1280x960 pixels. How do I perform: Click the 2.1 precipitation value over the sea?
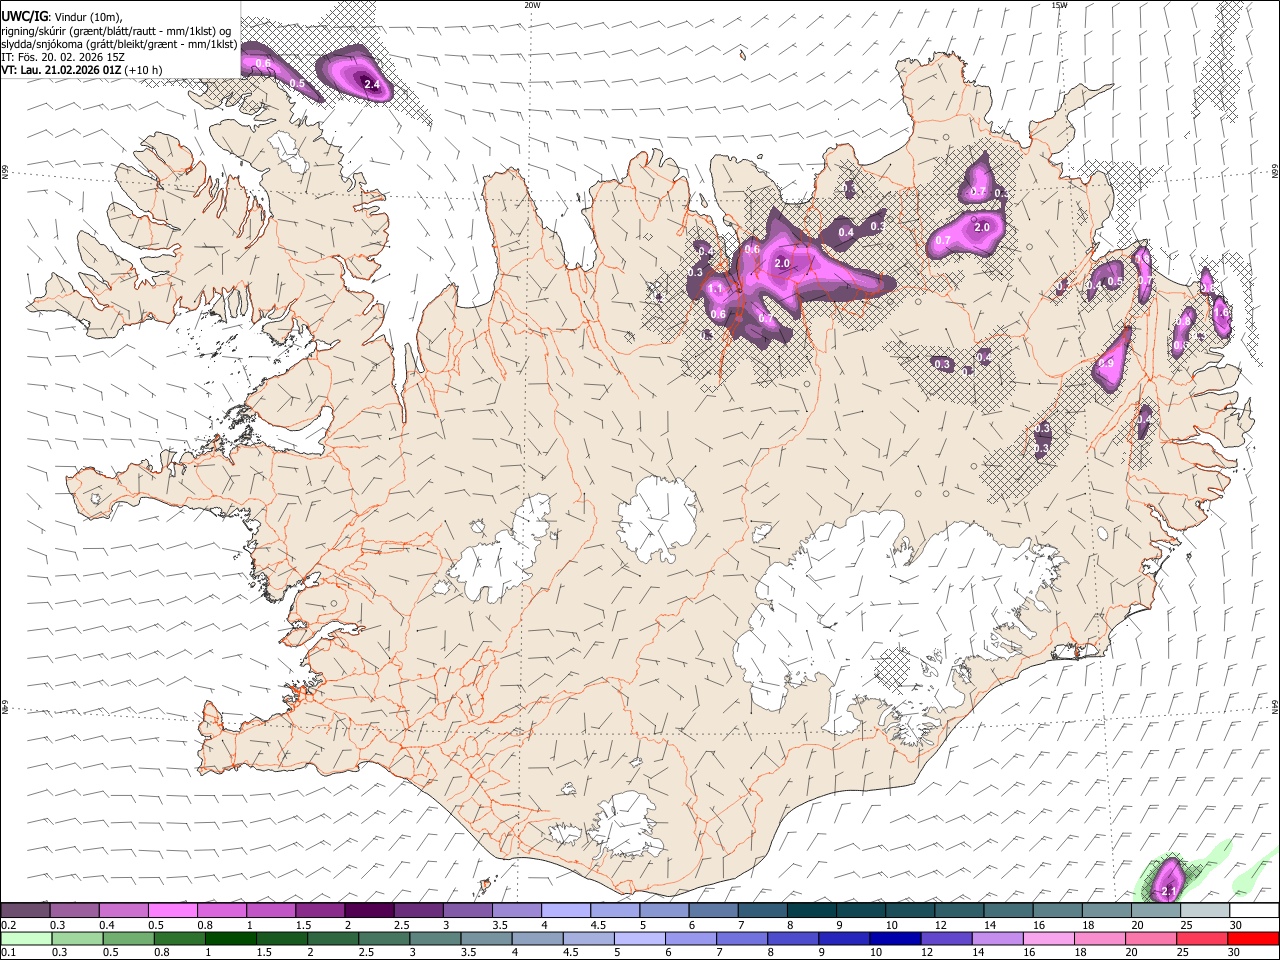tap(1168, 891)
